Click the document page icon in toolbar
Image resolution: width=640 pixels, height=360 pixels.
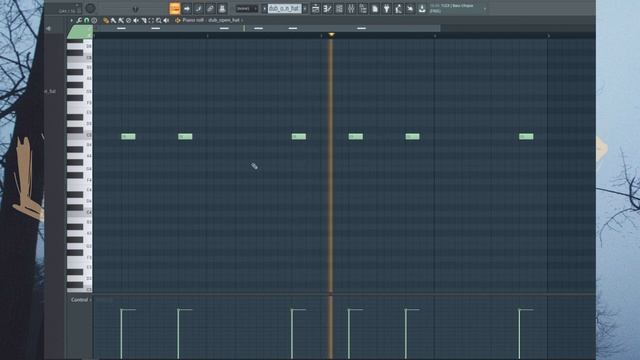(375, 8)
